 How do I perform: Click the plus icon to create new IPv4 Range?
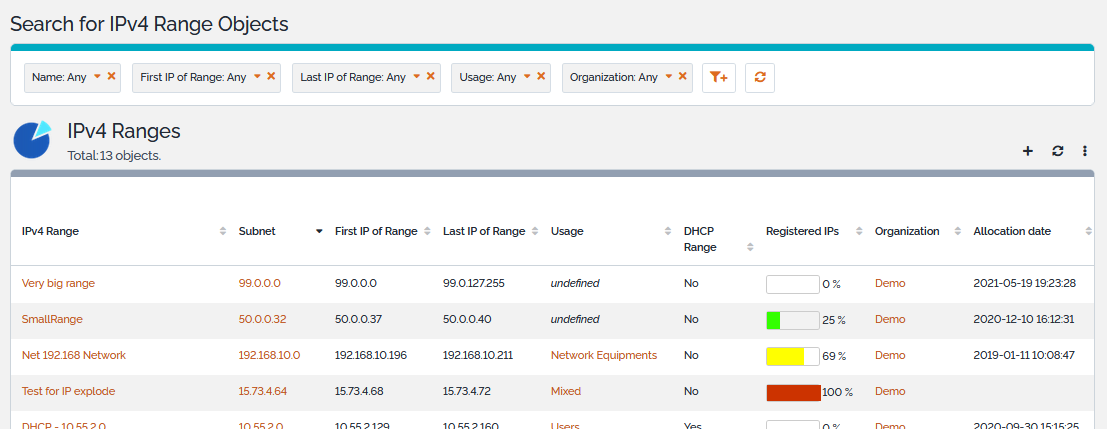1027,151
